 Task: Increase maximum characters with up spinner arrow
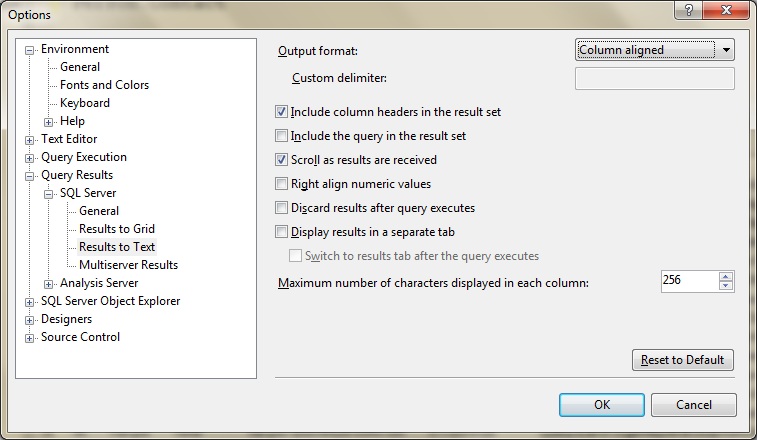point(726,276)
